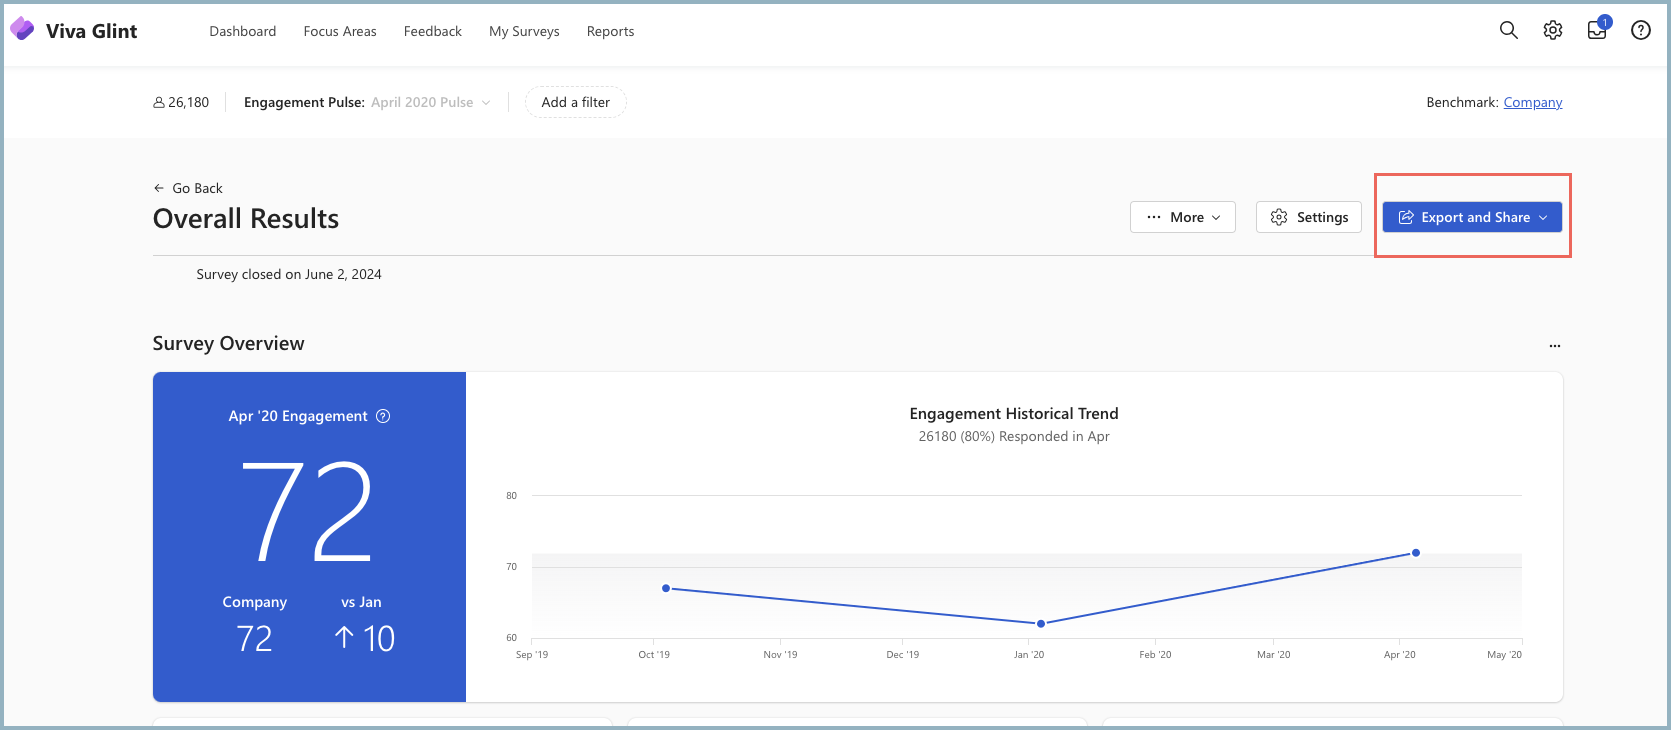Select the Oct '19 trend data point
This screenshot has width=1671, height=730.
666,588
